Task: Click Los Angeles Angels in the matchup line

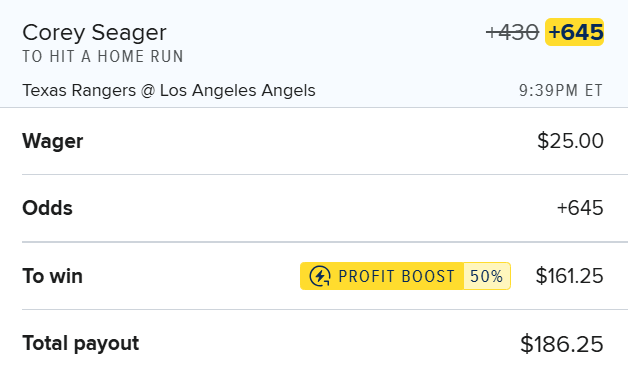Action: 238,91
